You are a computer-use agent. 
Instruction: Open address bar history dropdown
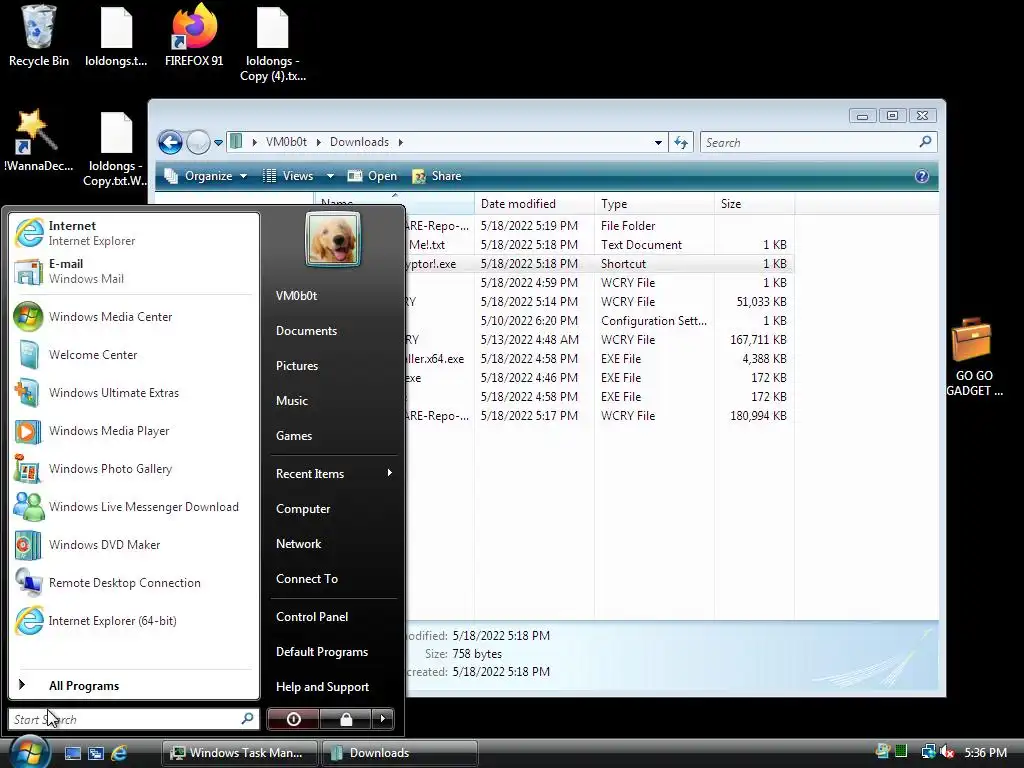click(658, 142)
